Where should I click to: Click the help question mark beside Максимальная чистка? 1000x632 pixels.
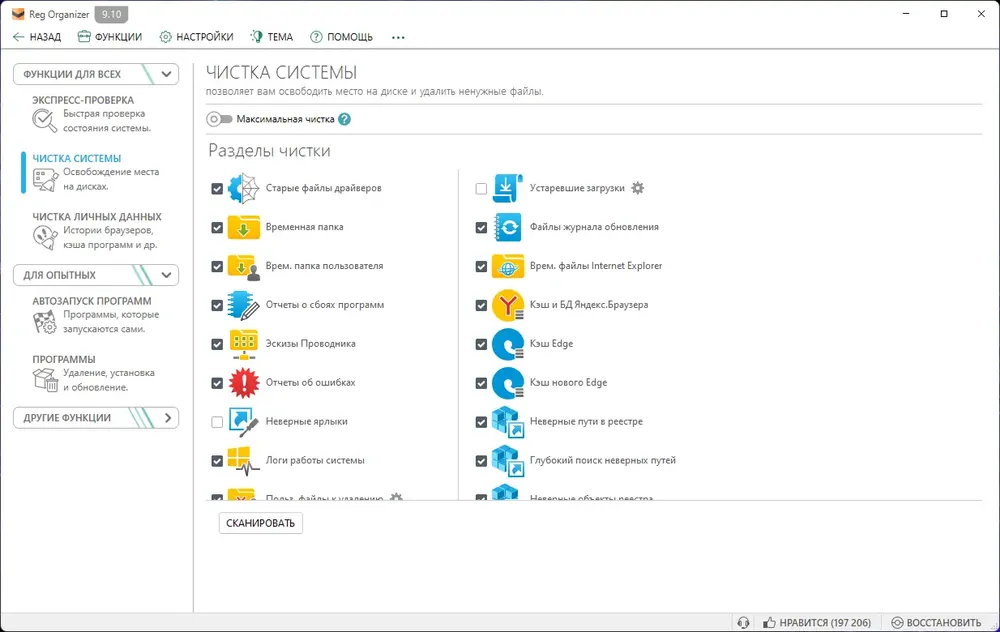344,119
